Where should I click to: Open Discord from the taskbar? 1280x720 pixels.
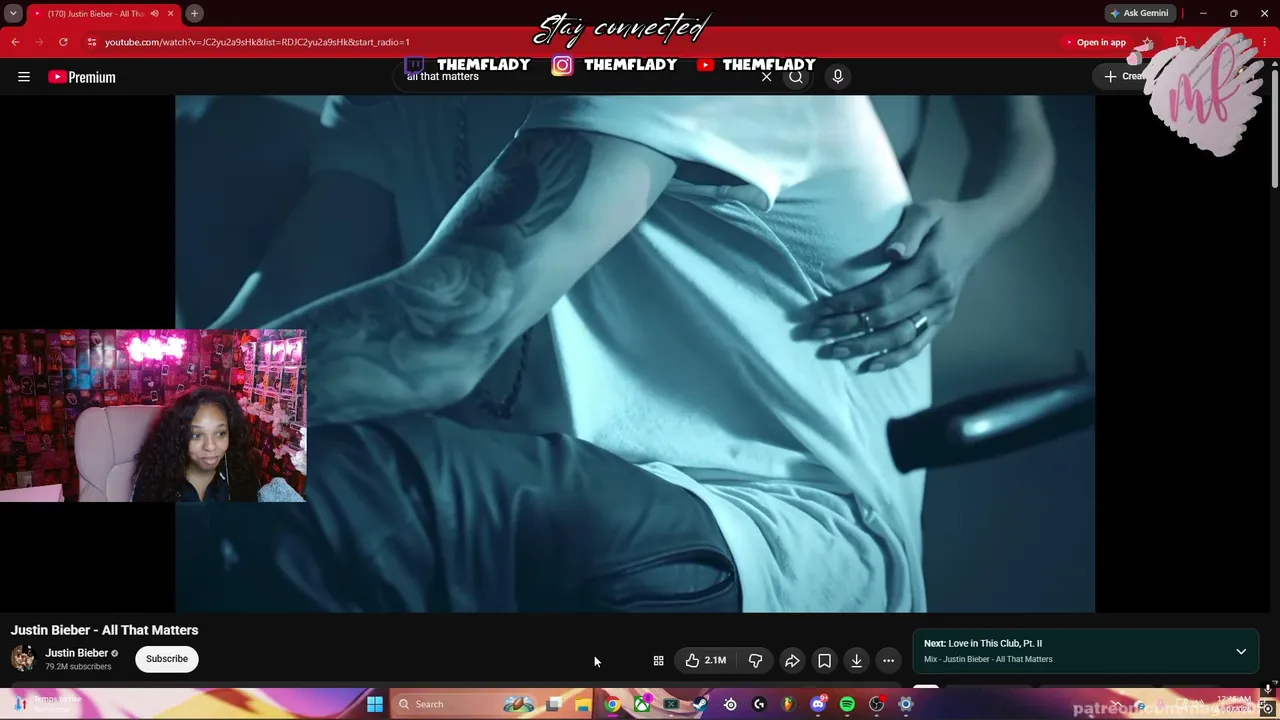click(x=818, y=704)
